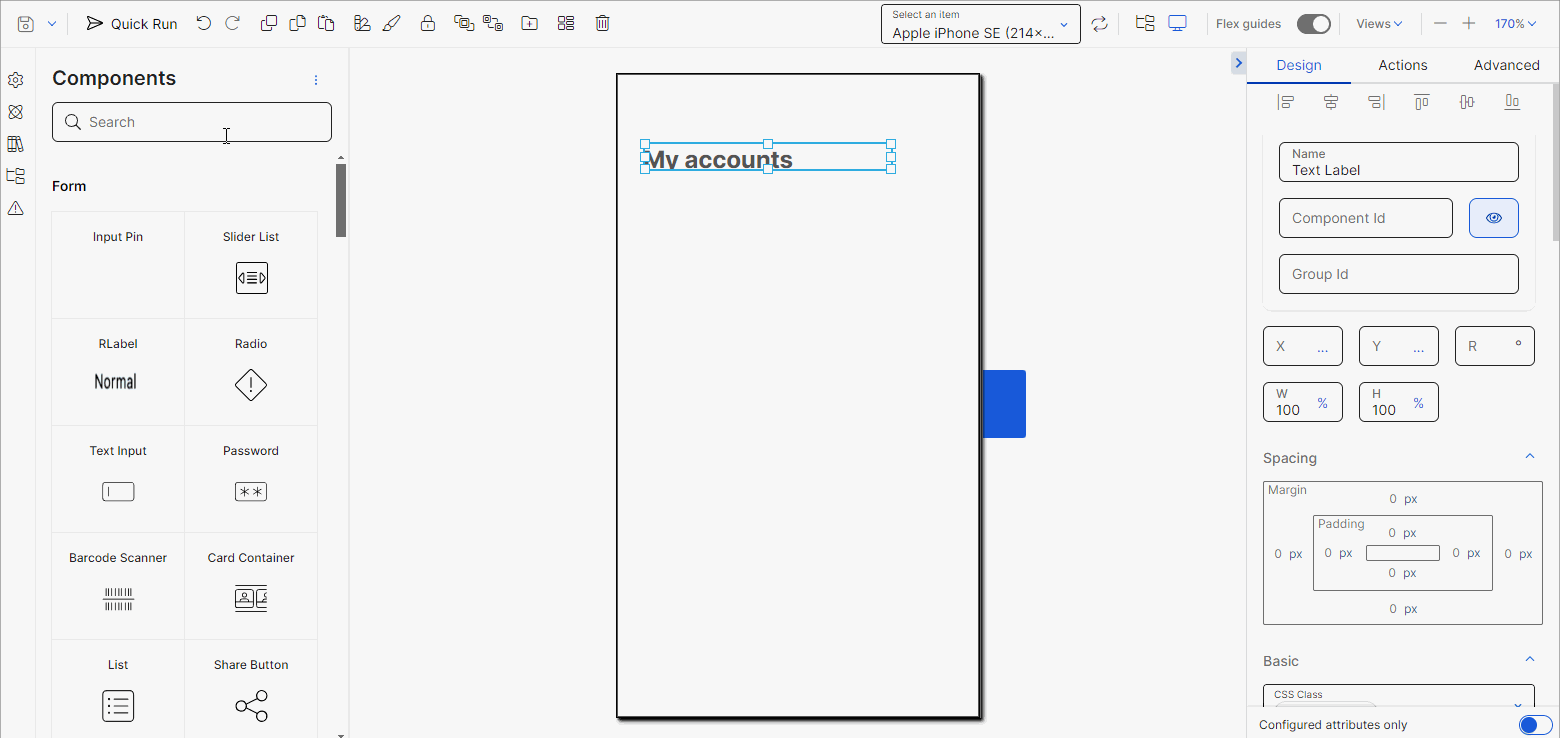Click the component Search field
Image resolution: width=1560 pixels, height=738 pixels.
click(191, 121)
